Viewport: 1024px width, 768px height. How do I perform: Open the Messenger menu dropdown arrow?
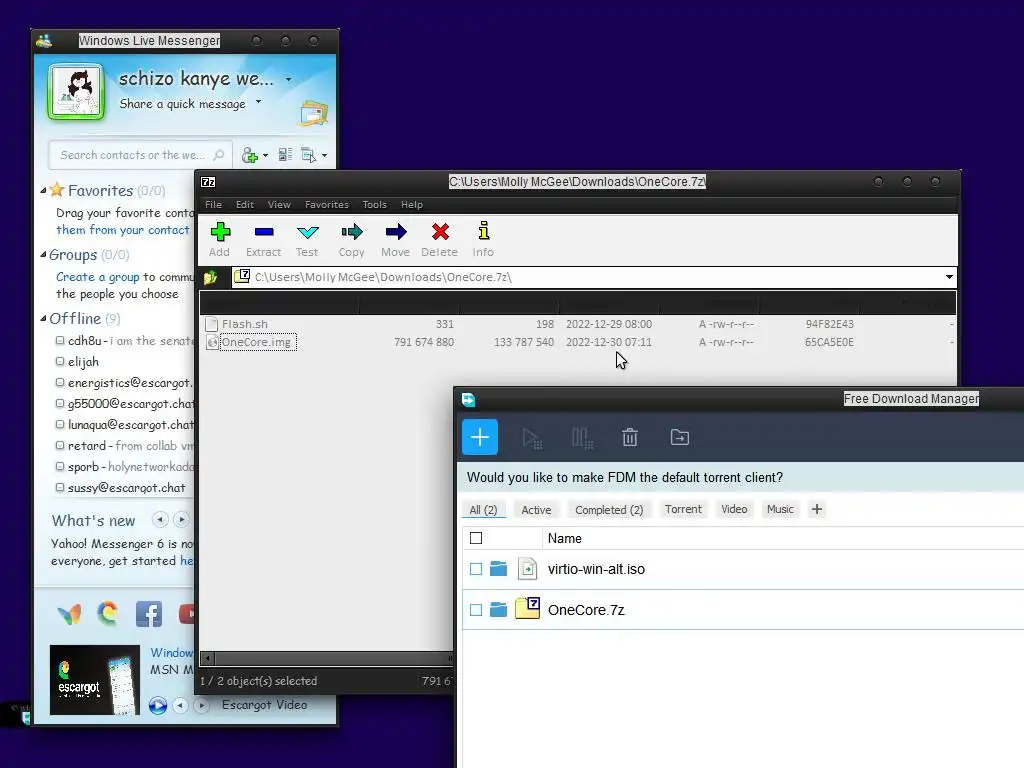pyautogui.click(x=325, y=156)
